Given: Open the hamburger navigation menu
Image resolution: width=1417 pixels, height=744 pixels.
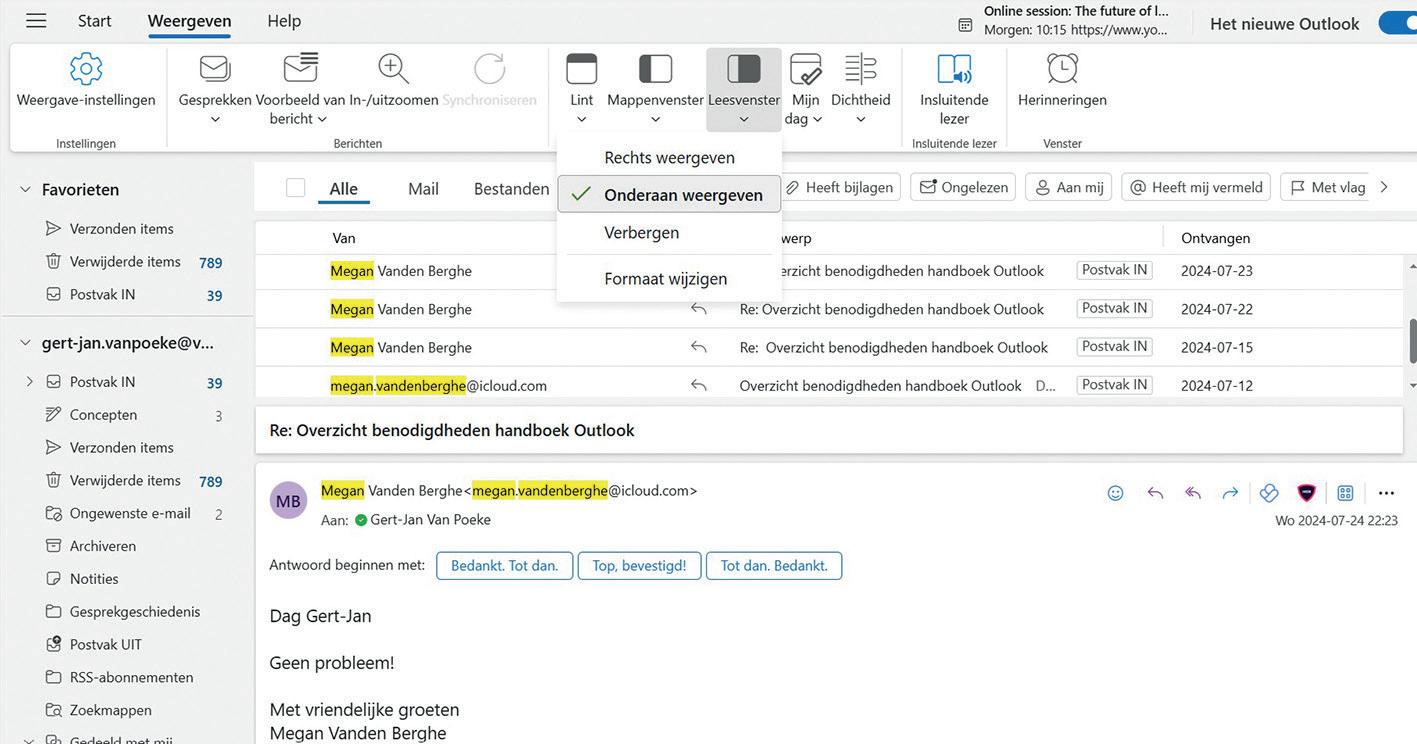Looking at the screenshot, I should pyautogui.click(x=36, y=21).
